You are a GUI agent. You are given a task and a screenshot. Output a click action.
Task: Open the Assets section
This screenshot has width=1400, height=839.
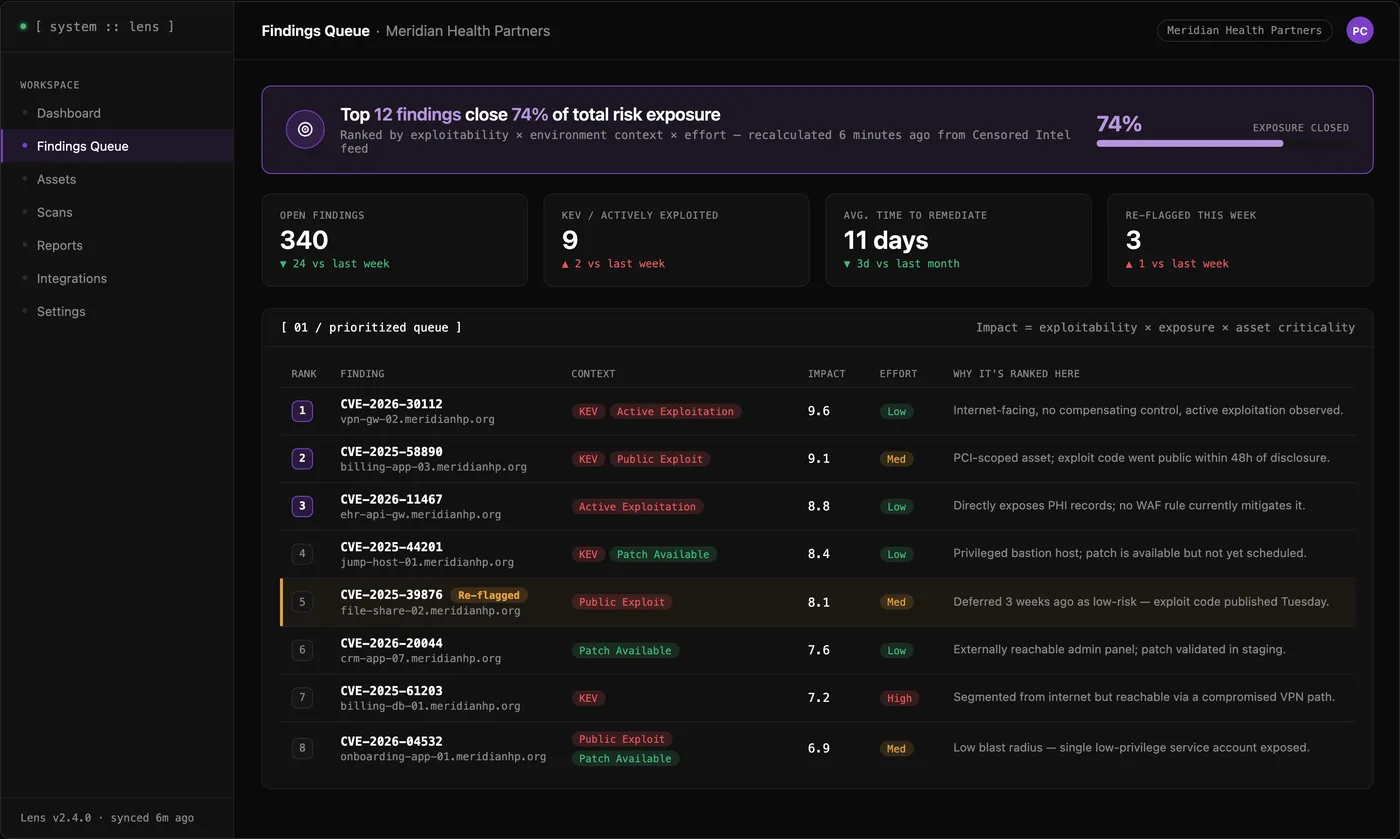point(117,179)
